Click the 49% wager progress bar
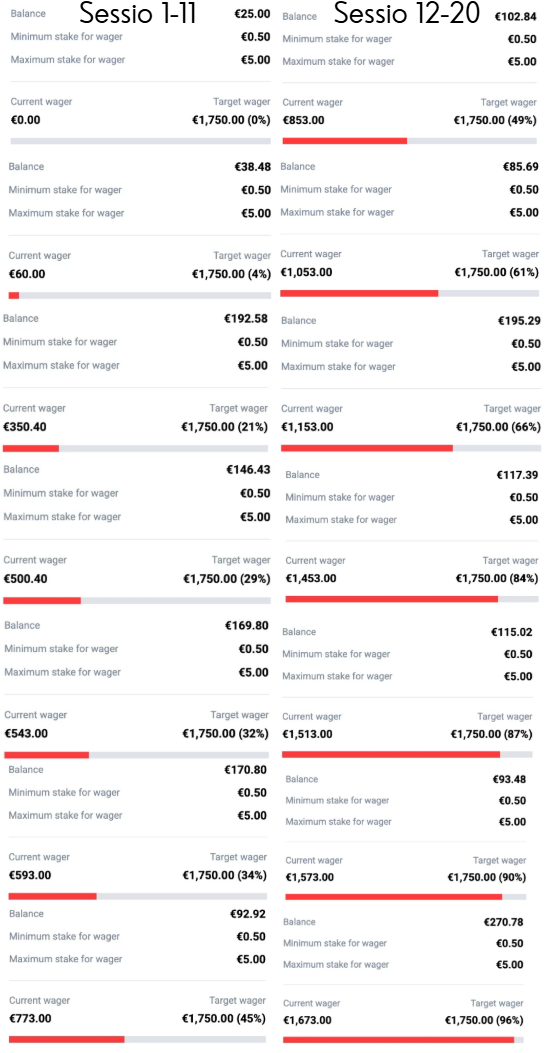The width and height of the screenshot is (549, 1053). [409, 141]
